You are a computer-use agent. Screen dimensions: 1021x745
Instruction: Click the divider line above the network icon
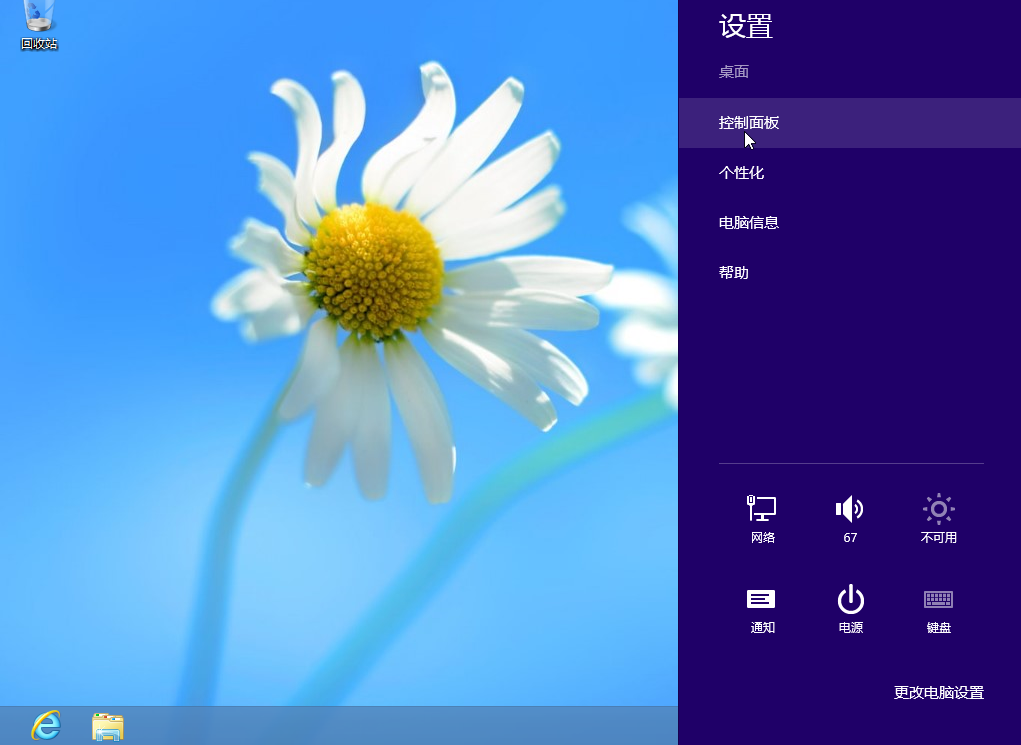[x=850, y=463]
